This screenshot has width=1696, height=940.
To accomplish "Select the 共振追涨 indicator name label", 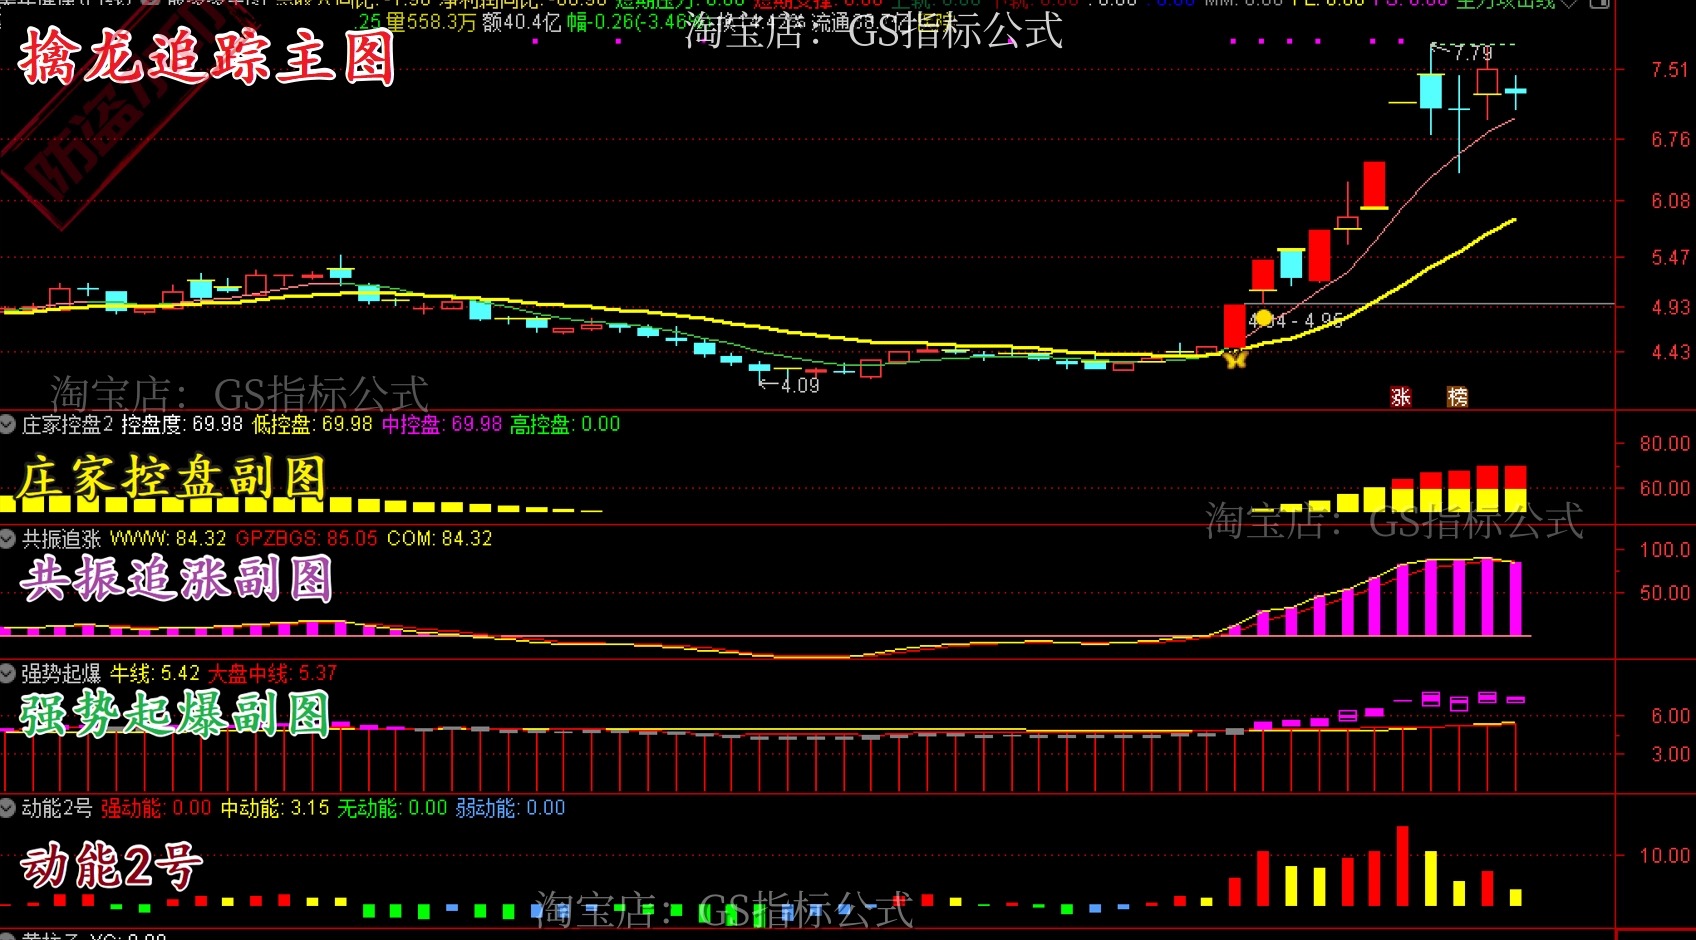I will pos(61,539).
